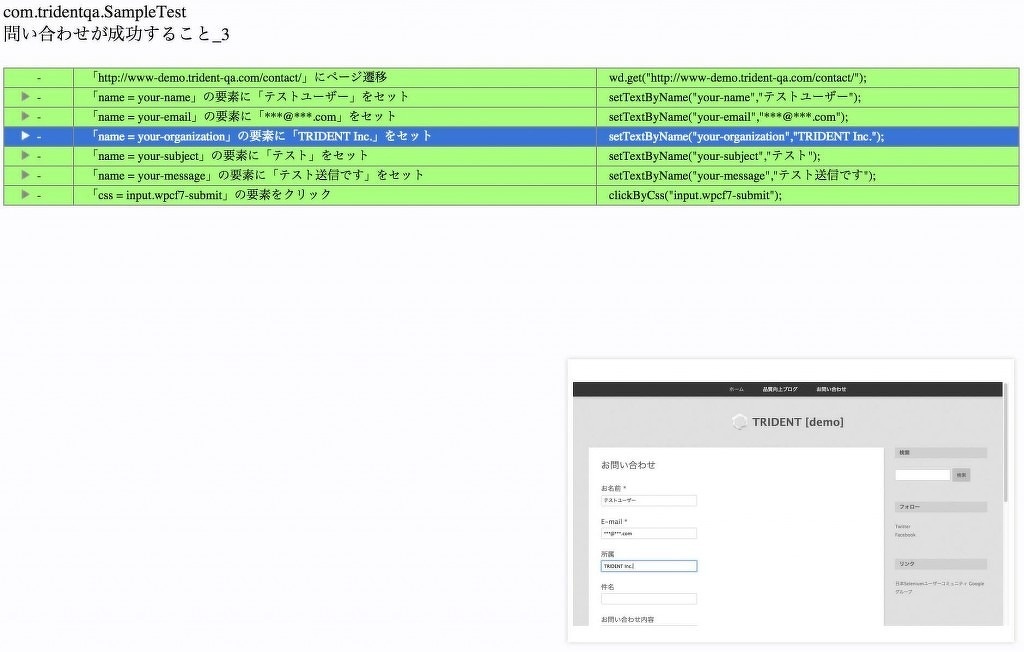Open the Facebook link under フォロー

pos(906,535)
